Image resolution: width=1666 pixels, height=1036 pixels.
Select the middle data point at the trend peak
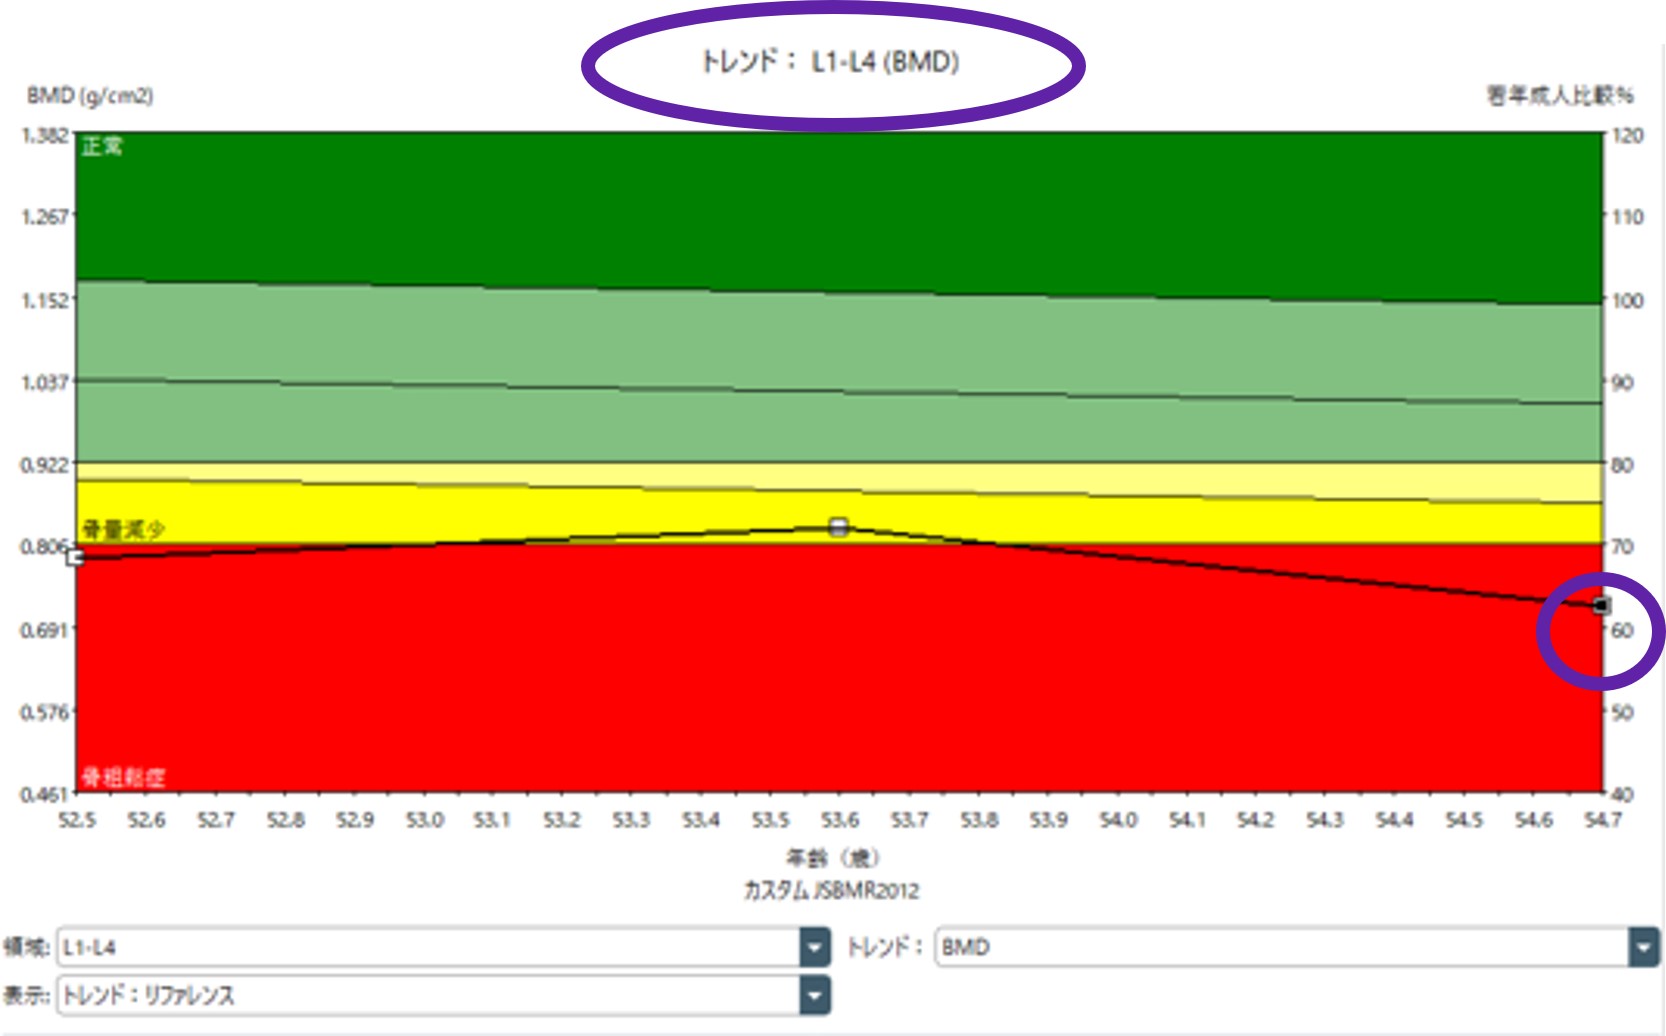pyautogui.click(x=839, y=527)
